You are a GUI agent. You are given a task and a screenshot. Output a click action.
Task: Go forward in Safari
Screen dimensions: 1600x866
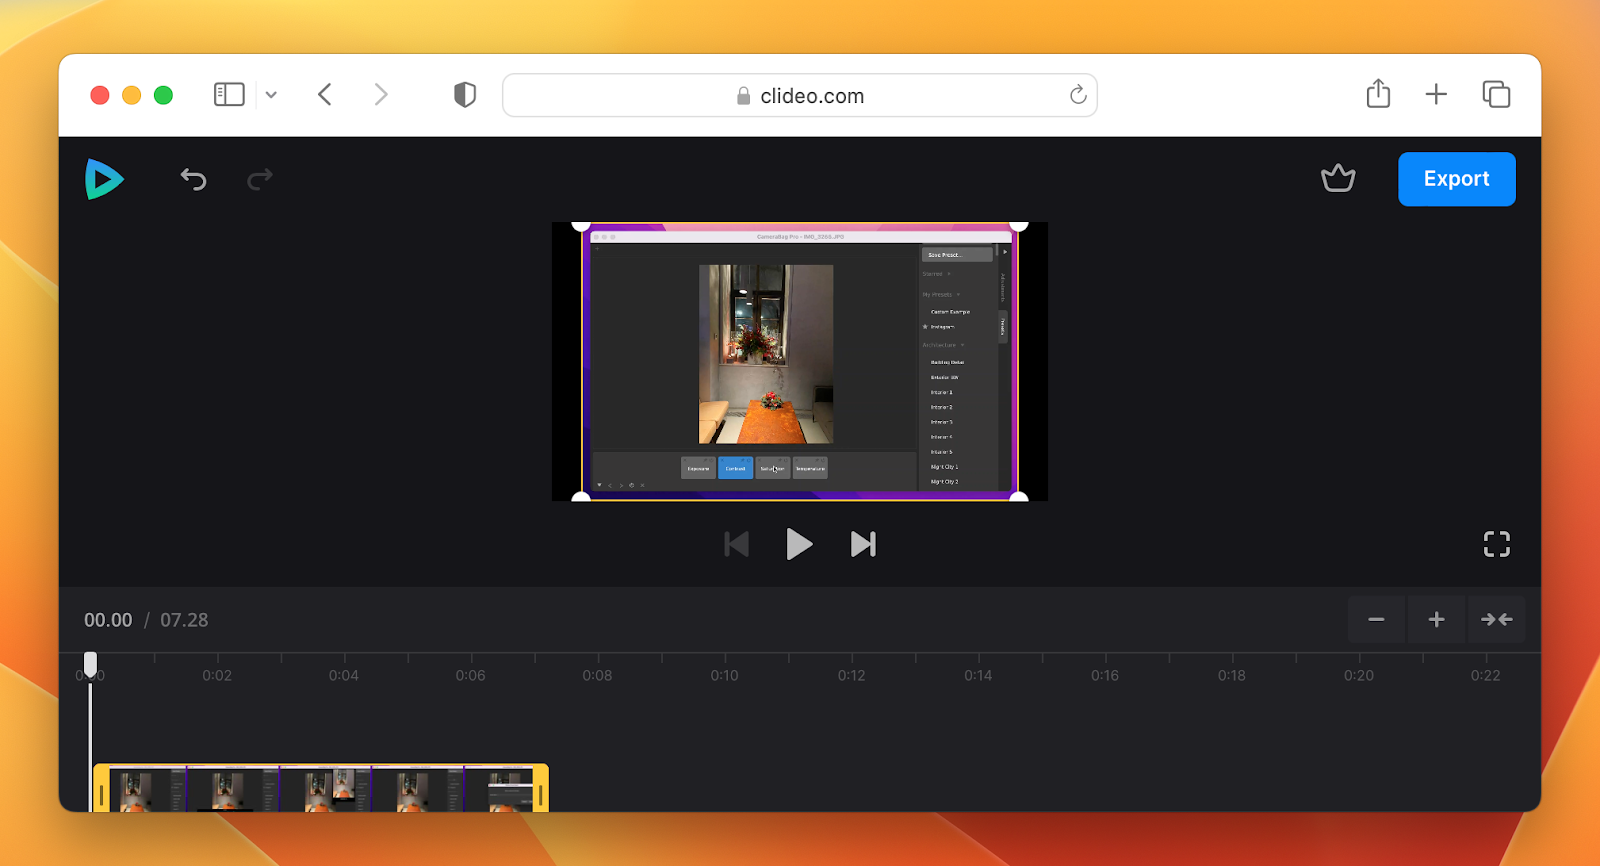pyautogui.click(x=381, y=95)
